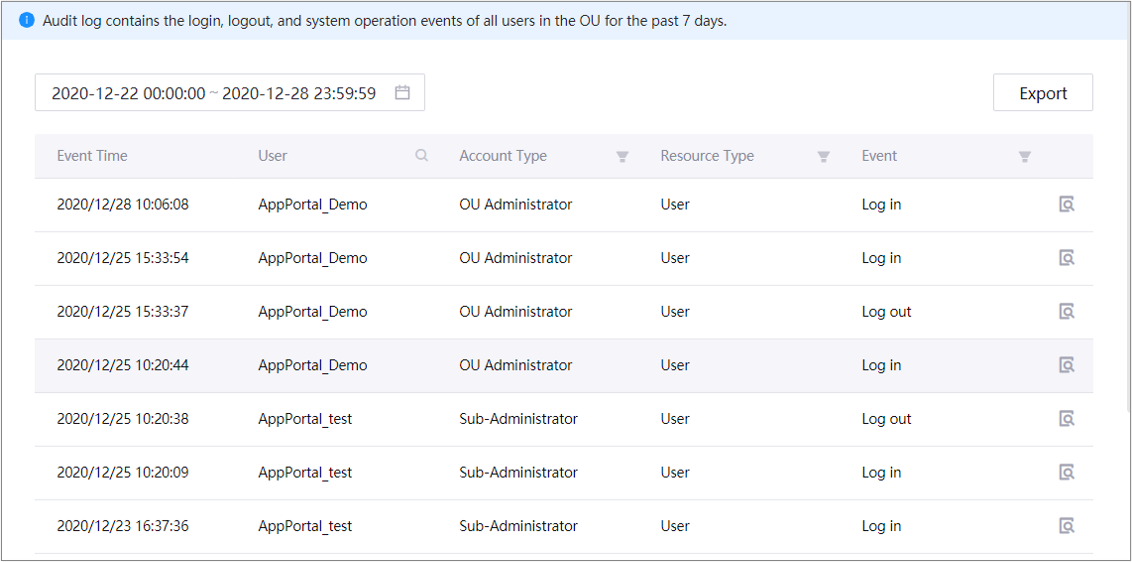
Task: Click the Log out event at 15:33:37
Action: pyautogui.click(x=886, y=312)
